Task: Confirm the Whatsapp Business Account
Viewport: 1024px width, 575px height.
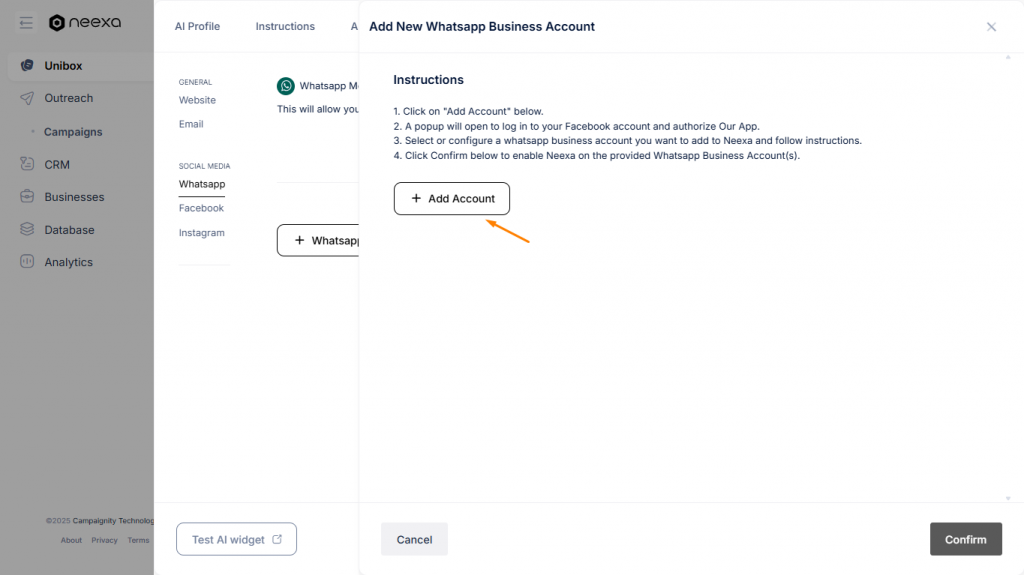Action: 966,539
